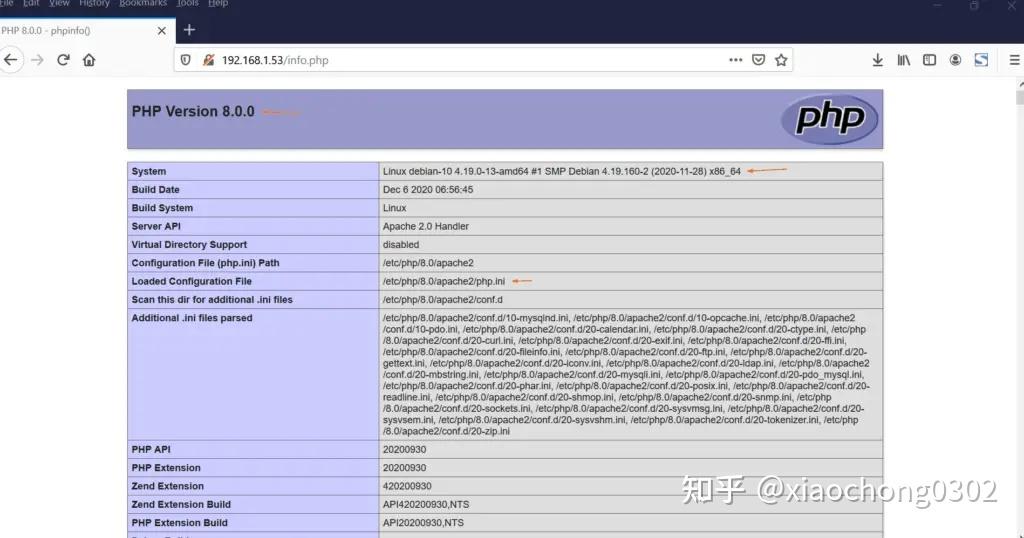
Task: Go back to the previous page
Action: point(11,60)
